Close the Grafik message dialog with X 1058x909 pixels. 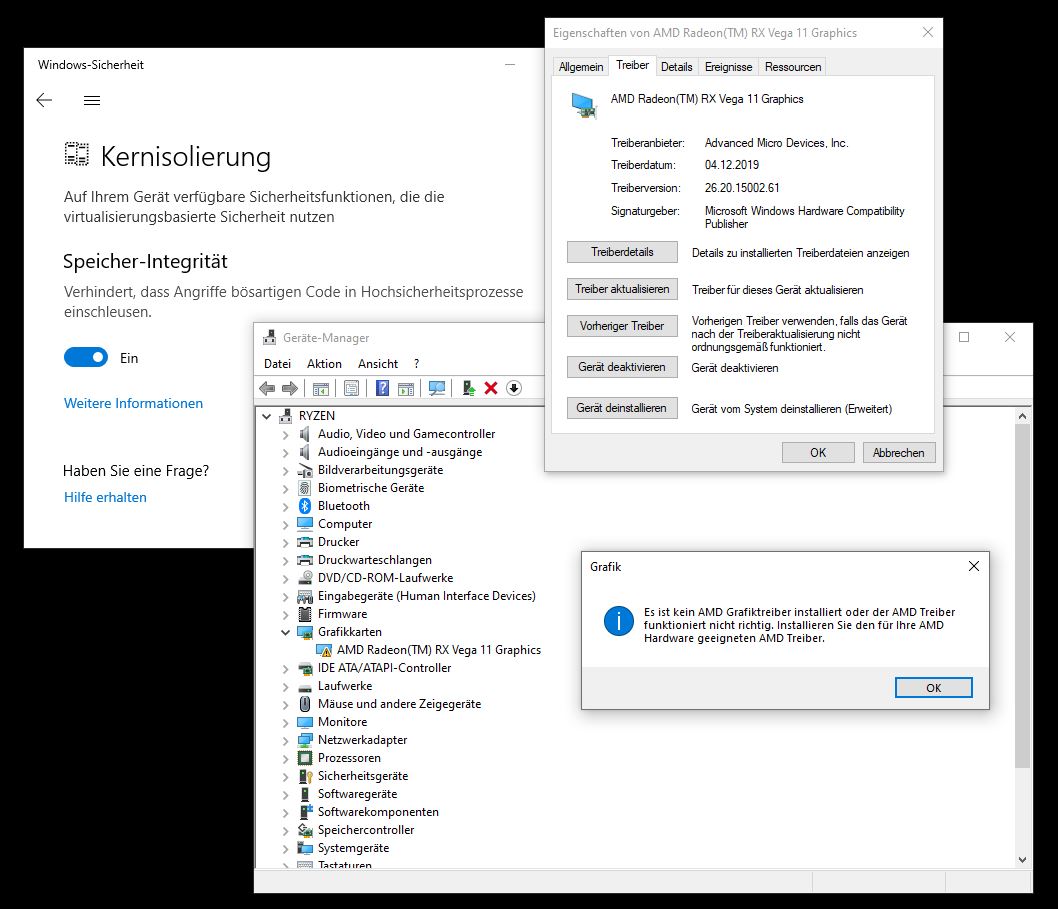(974, 566)
